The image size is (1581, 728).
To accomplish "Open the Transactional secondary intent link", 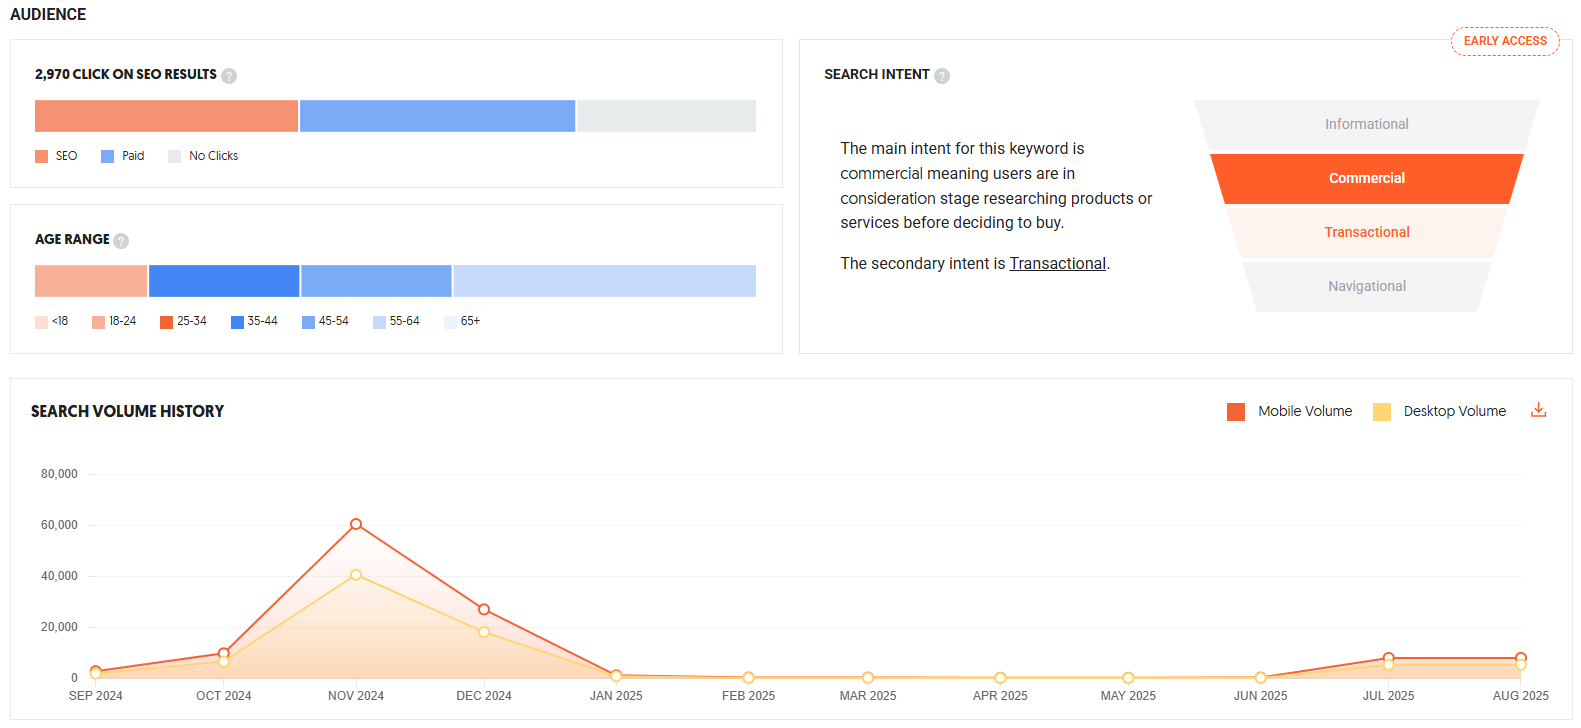I will tap(1057, 264).
